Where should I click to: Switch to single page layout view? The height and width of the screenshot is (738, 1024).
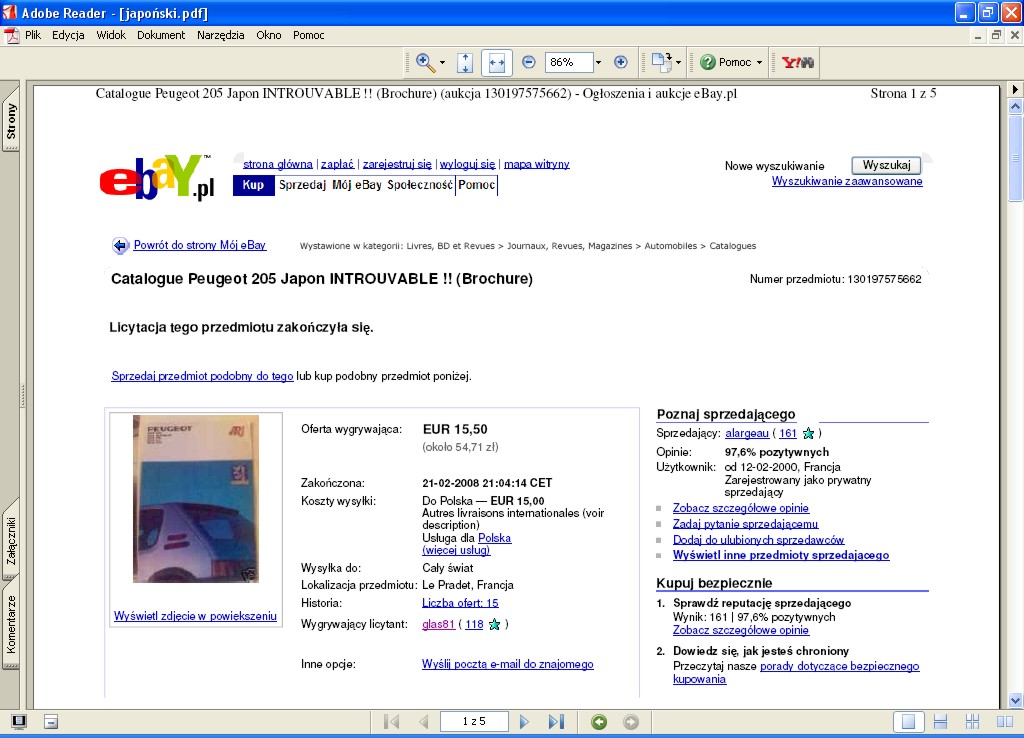[908, 721]
